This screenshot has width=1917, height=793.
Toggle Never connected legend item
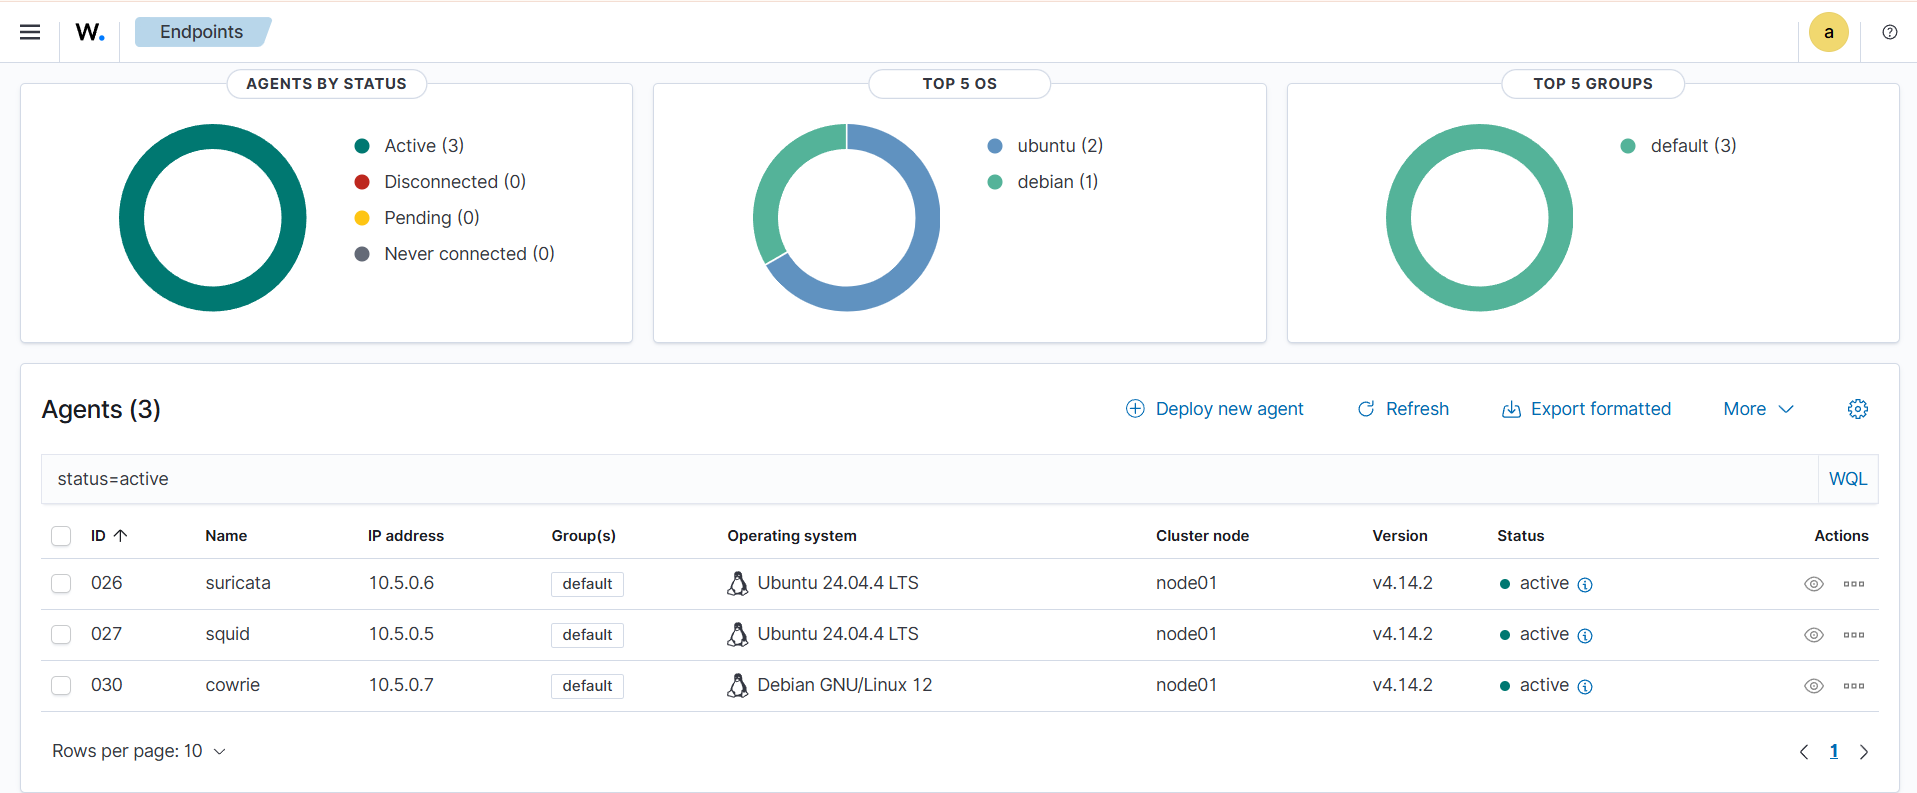[455, 254]
